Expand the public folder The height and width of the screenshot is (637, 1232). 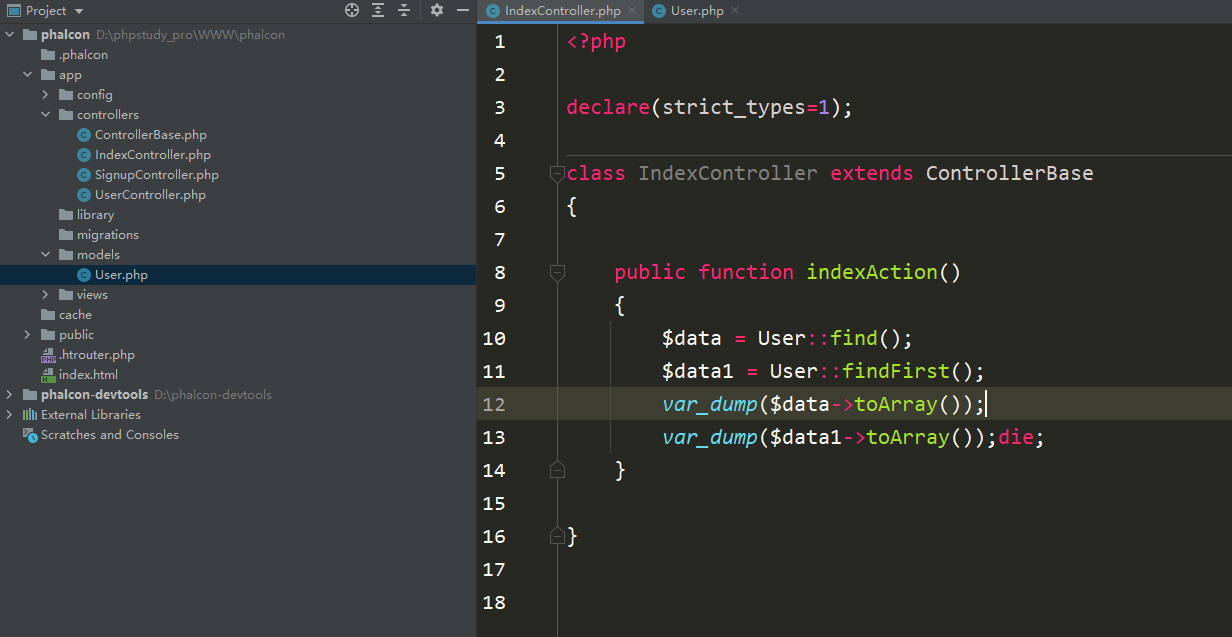click(x=28, y=334)
